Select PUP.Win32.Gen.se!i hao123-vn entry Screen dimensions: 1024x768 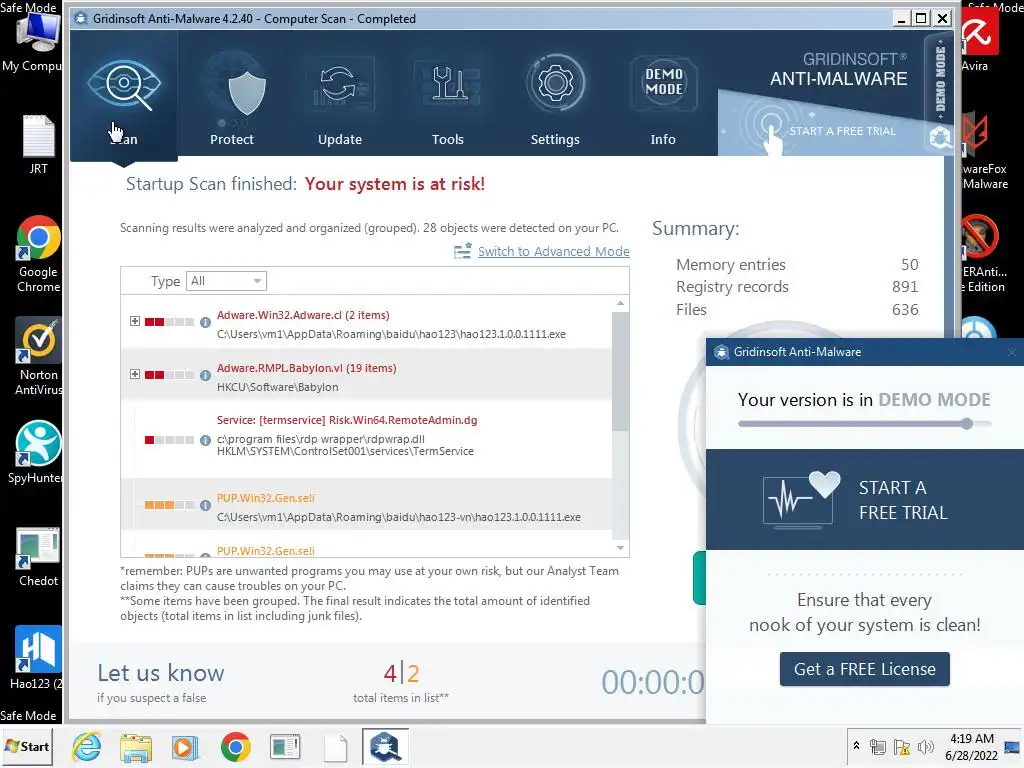click(x=366, y=504)
